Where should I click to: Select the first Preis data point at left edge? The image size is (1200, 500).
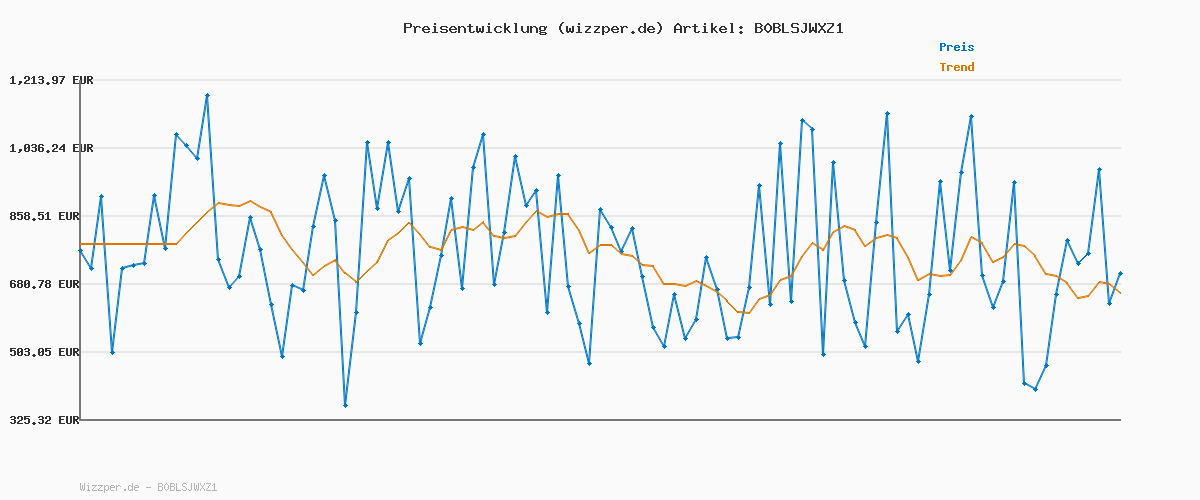[x=80, y=251]
